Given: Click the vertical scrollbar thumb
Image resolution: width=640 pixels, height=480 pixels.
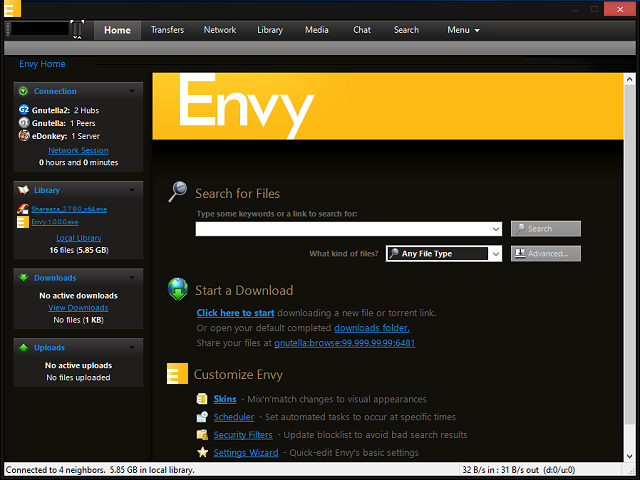Looking at the screenshot, I should click(x=629, y=255).
